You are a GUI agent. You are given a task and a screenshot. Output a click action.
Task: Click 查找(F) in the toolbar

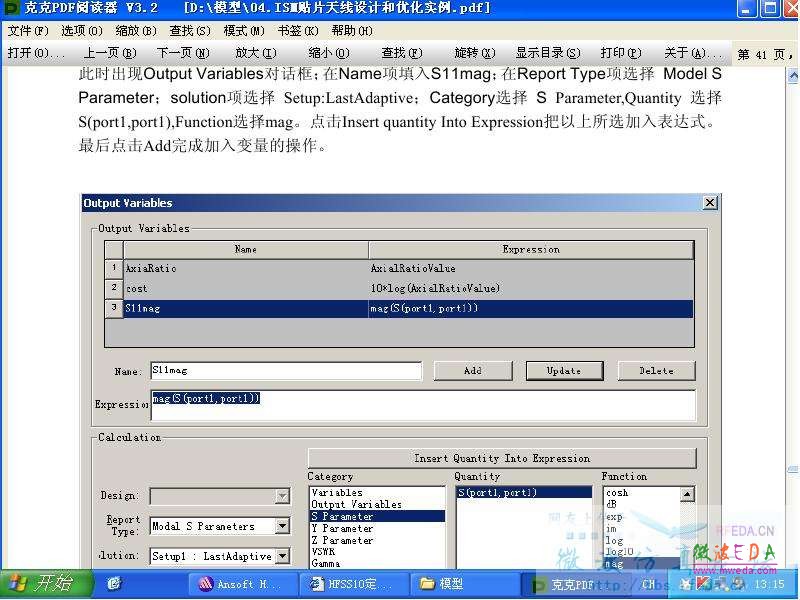pyautogui.click(x=402, y=53)
